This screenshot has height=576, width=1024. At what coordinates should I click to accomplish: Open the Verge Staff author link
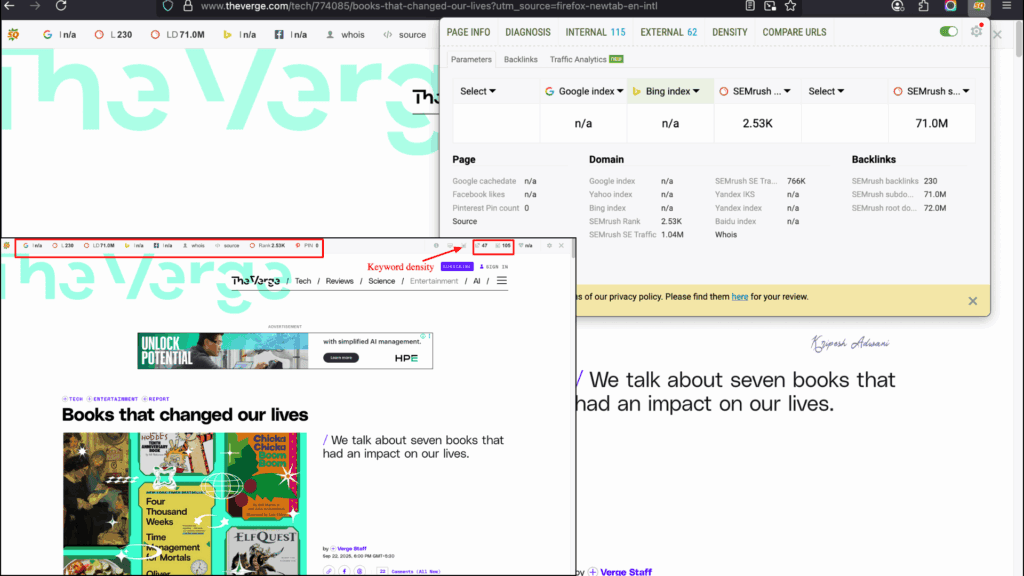tap(625, 571)
